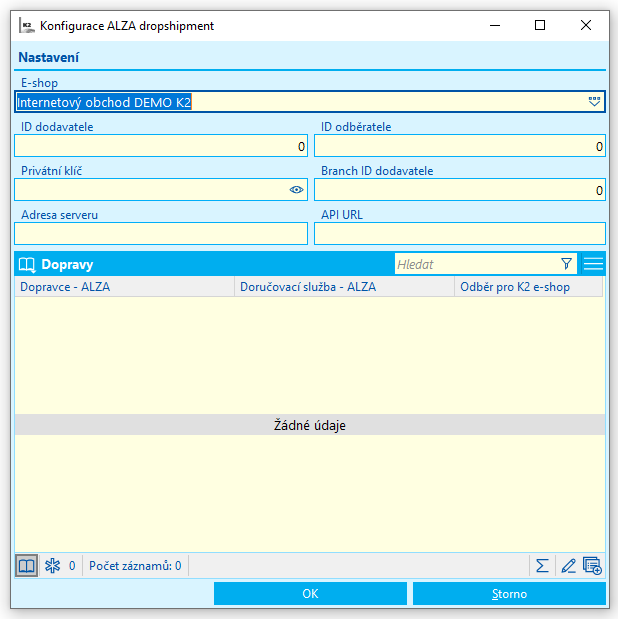Image resolution: width=618 pixels, height=619 pixels.
Task: Click the Nastavení section heading
Action: tap(49, 58)
